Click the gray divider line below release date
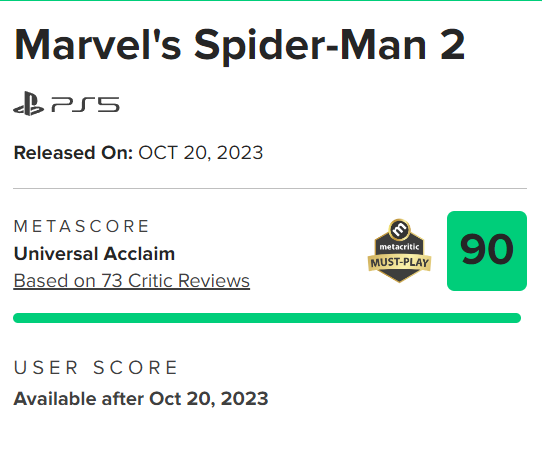The image size is (542, 454). click(270, 189)
